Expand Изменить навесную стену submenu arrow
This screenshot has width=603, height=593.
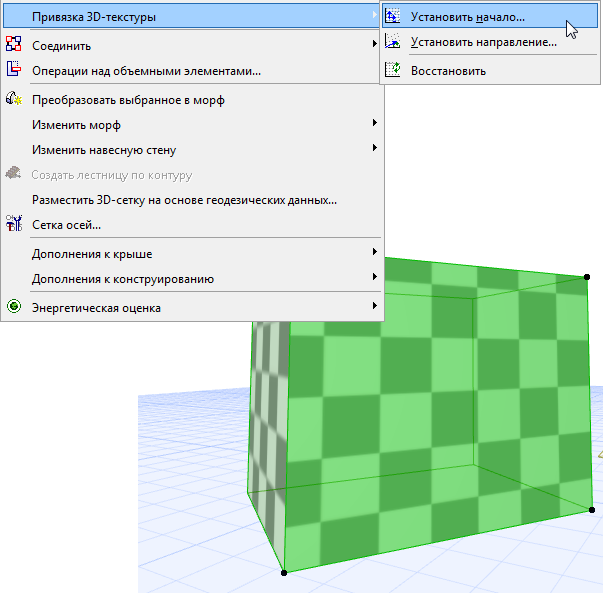(374, 148)
